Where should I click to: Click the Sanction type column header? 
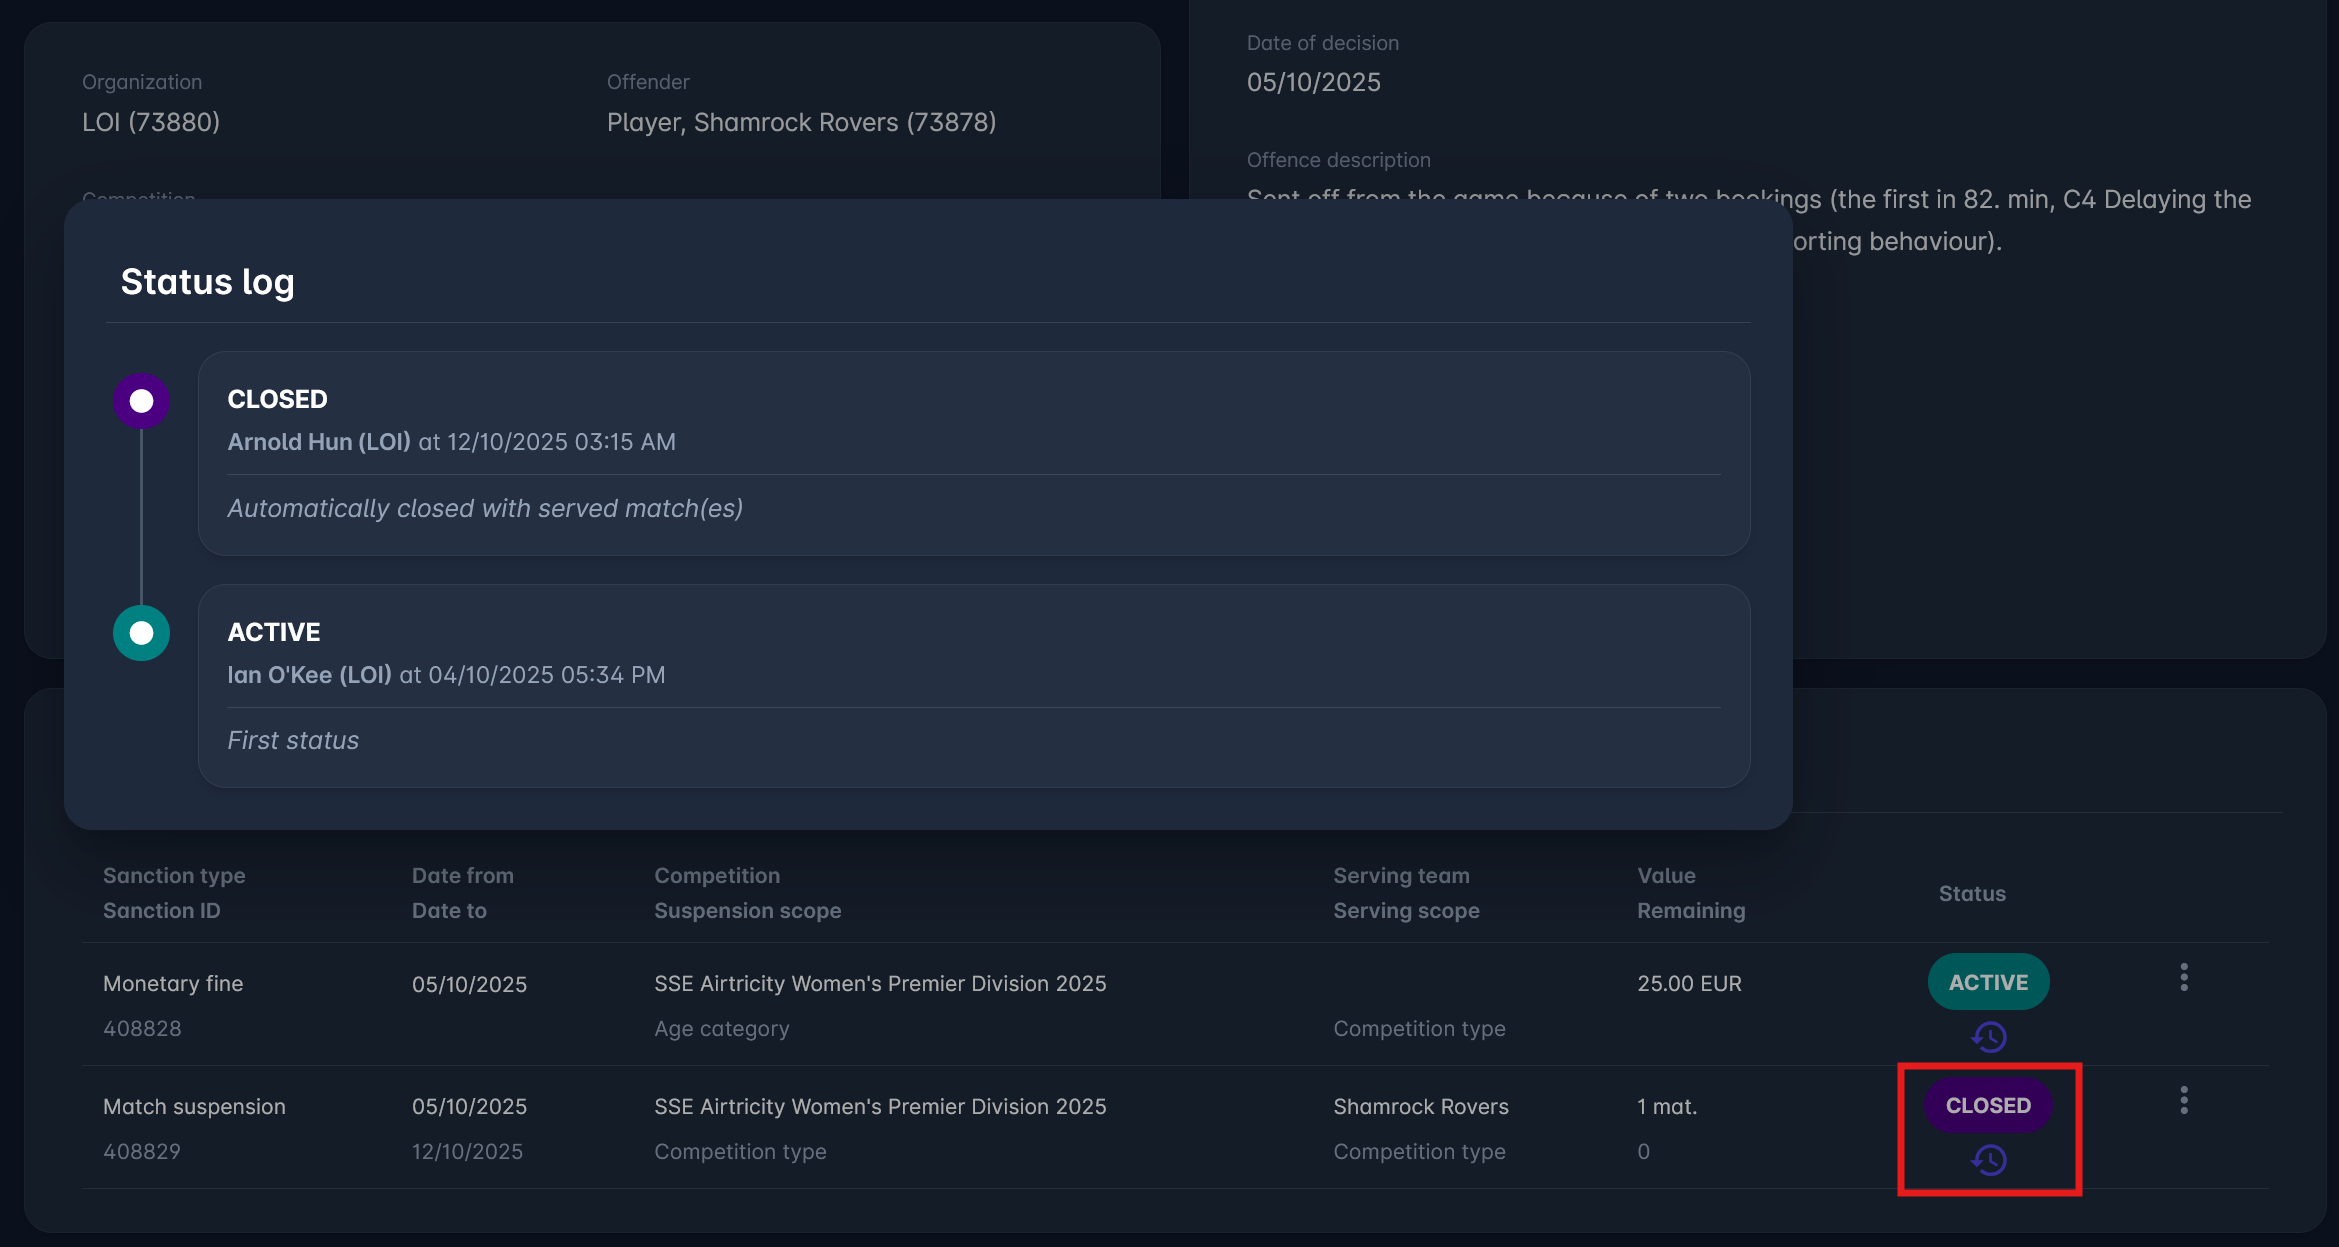click(174, 875)
